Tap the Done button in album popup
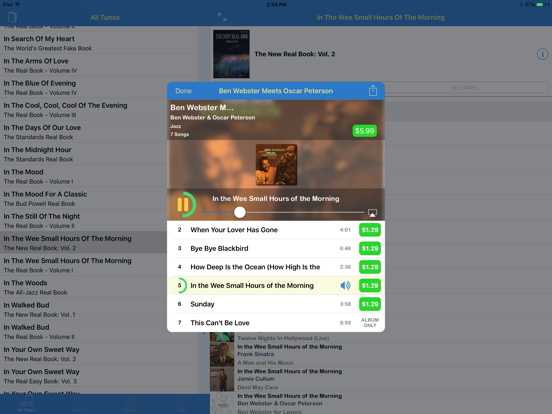 (183, 91)
